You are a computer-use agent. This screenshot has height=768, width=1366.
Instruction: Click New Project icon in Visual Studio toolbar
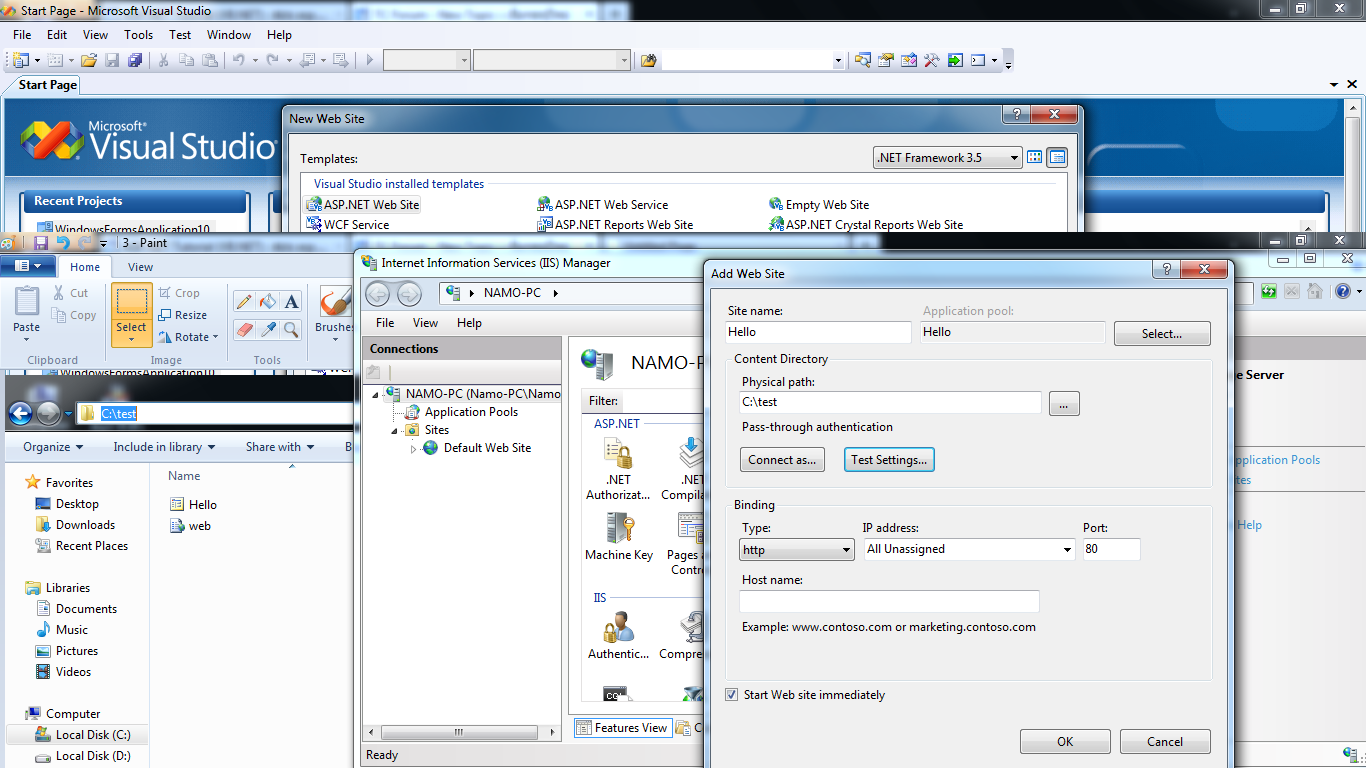click(20, 60)
